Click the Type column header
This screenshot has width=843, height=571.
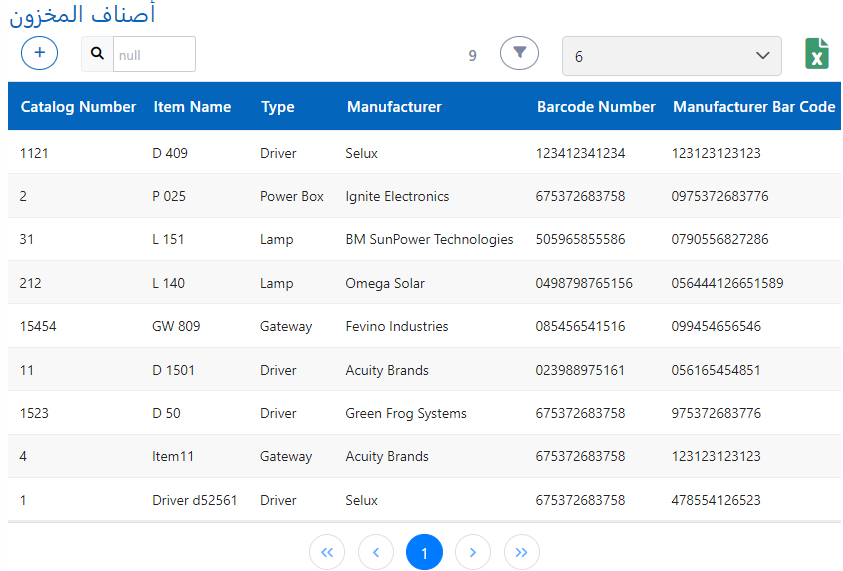277,107
